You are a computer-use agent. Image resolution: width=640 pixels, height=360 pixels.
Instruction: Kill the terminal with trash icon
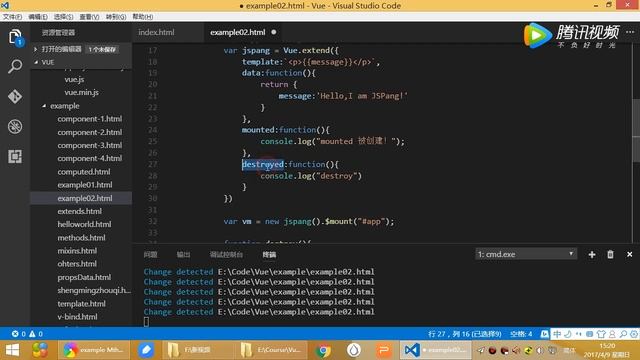[x=610, y=254]
